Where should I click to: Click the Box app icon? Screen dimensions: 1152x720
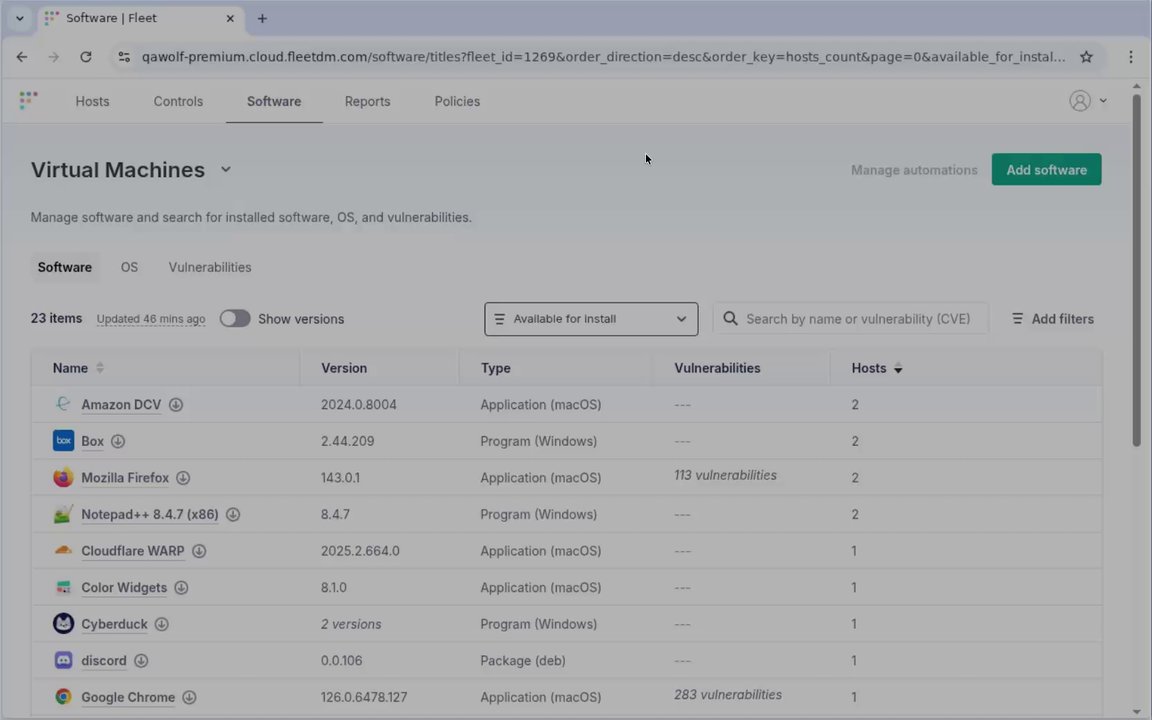(63, 440)
